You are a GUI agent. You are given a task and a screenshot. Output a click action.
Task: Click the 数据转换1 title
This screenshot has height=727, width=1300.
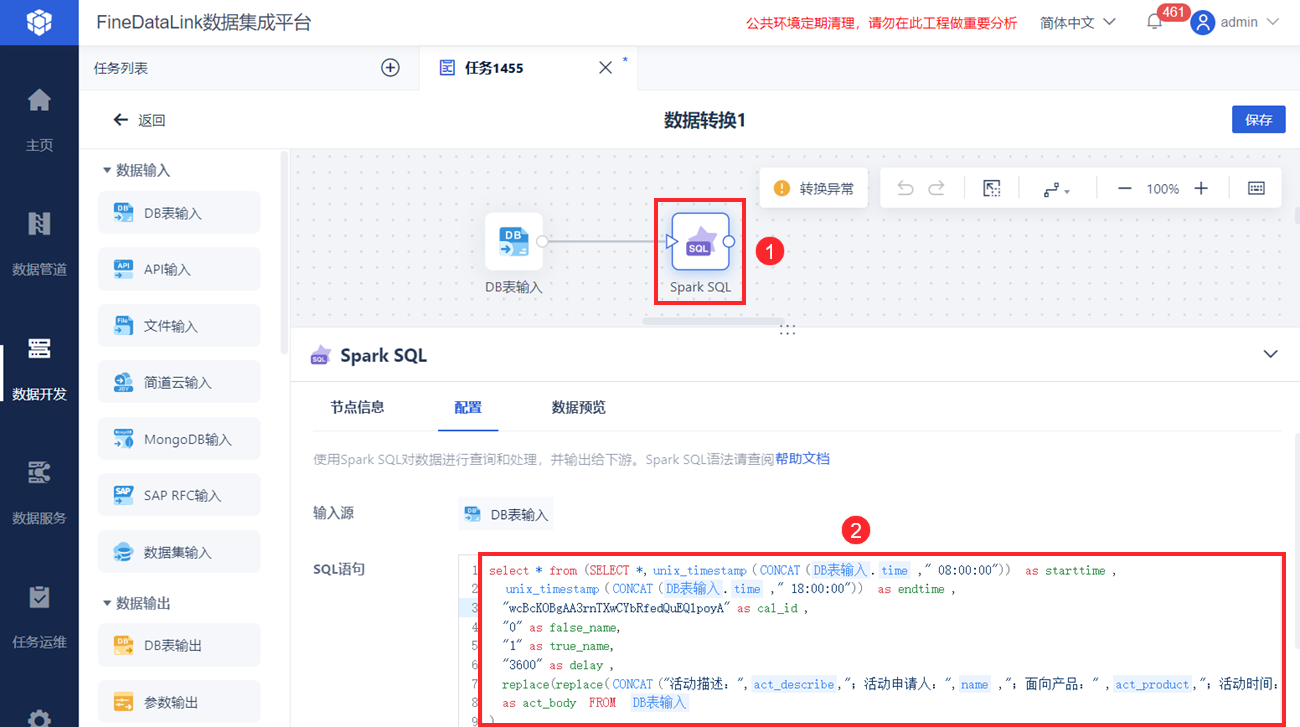tap(705, 120)
